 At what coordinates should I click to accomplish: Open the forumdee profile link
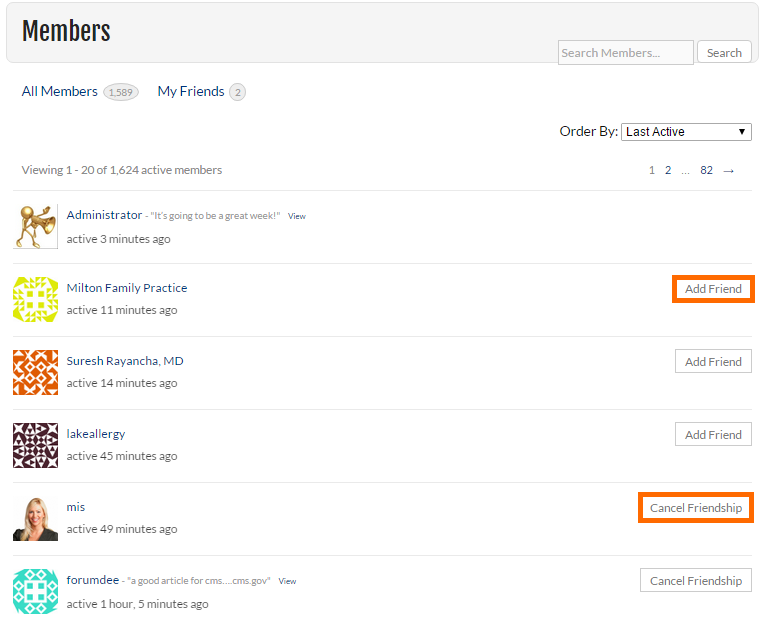click(93, 580)
